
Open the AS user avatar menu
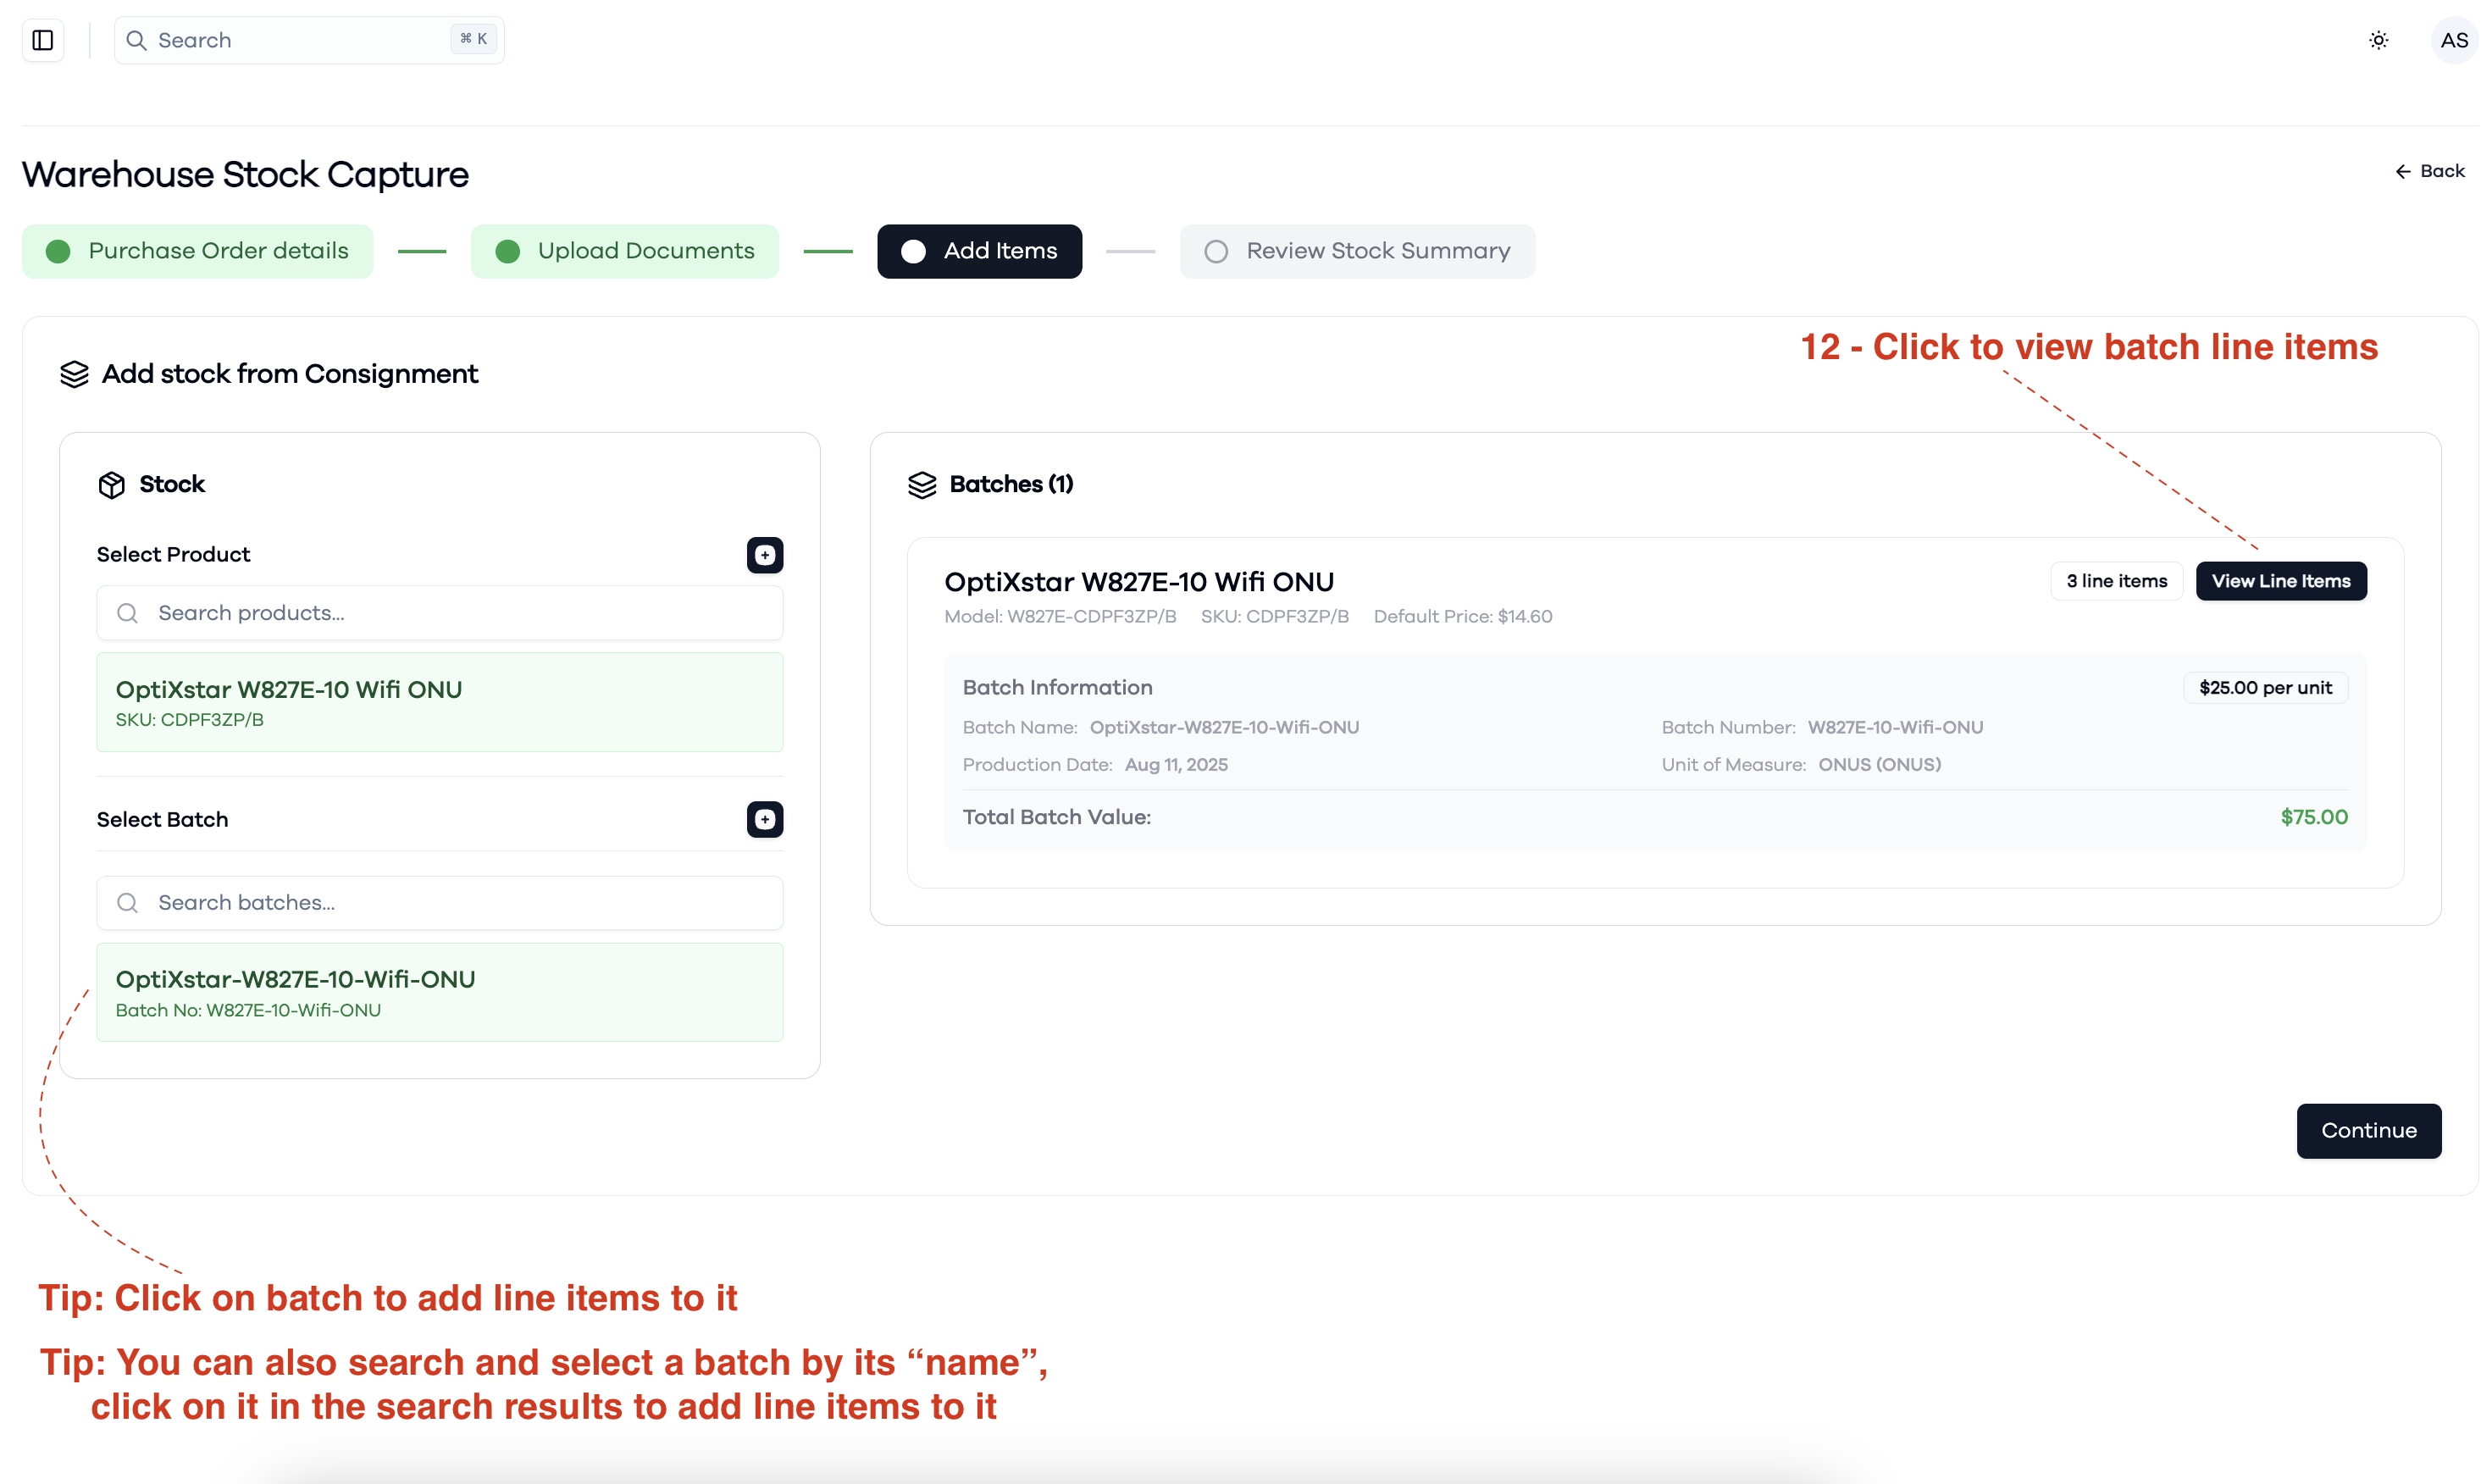pyautogui.click(x=2453, y=40)
